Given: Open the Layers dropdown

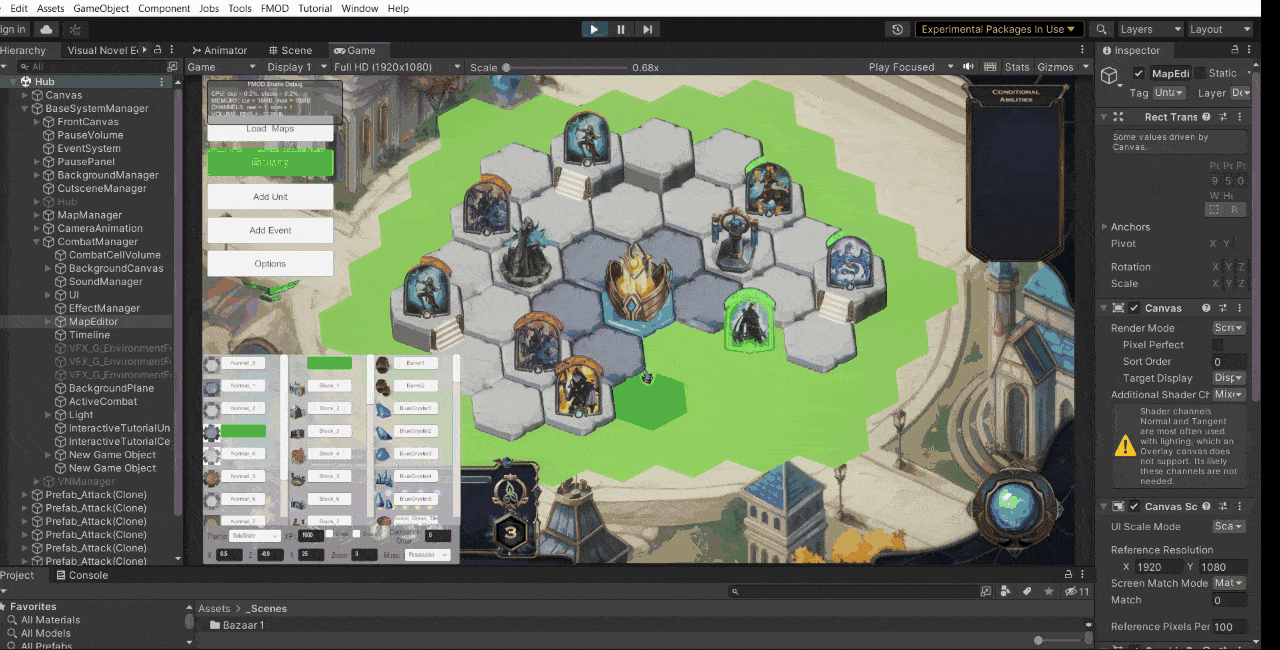Looking at the screenshot, I should 1149,29.
